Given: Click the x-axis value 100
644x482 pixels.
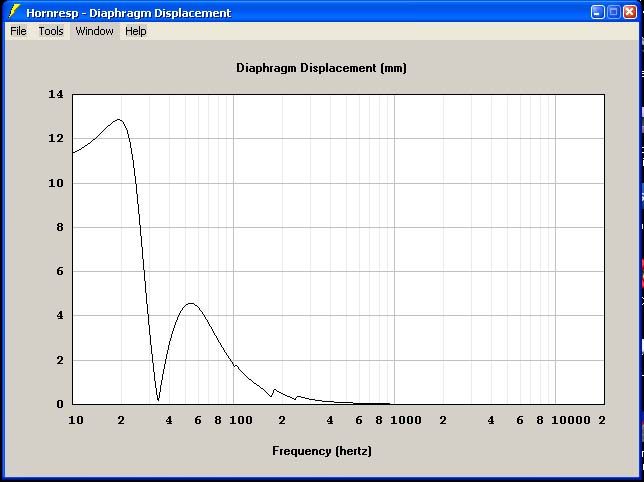Looking at the screenshot, I should coord(241,420).
